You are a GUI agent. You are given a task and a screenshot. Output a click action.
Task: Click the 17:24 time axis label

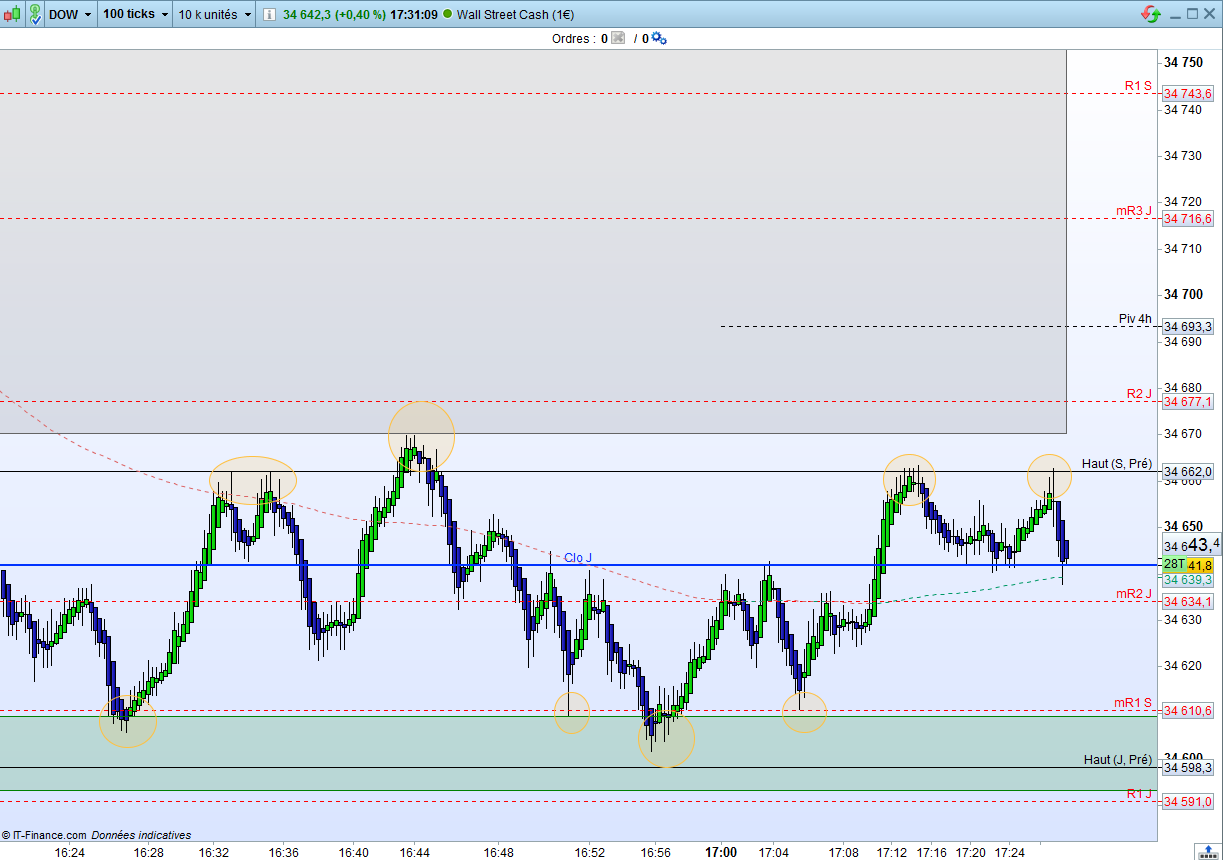(1009, 853)
